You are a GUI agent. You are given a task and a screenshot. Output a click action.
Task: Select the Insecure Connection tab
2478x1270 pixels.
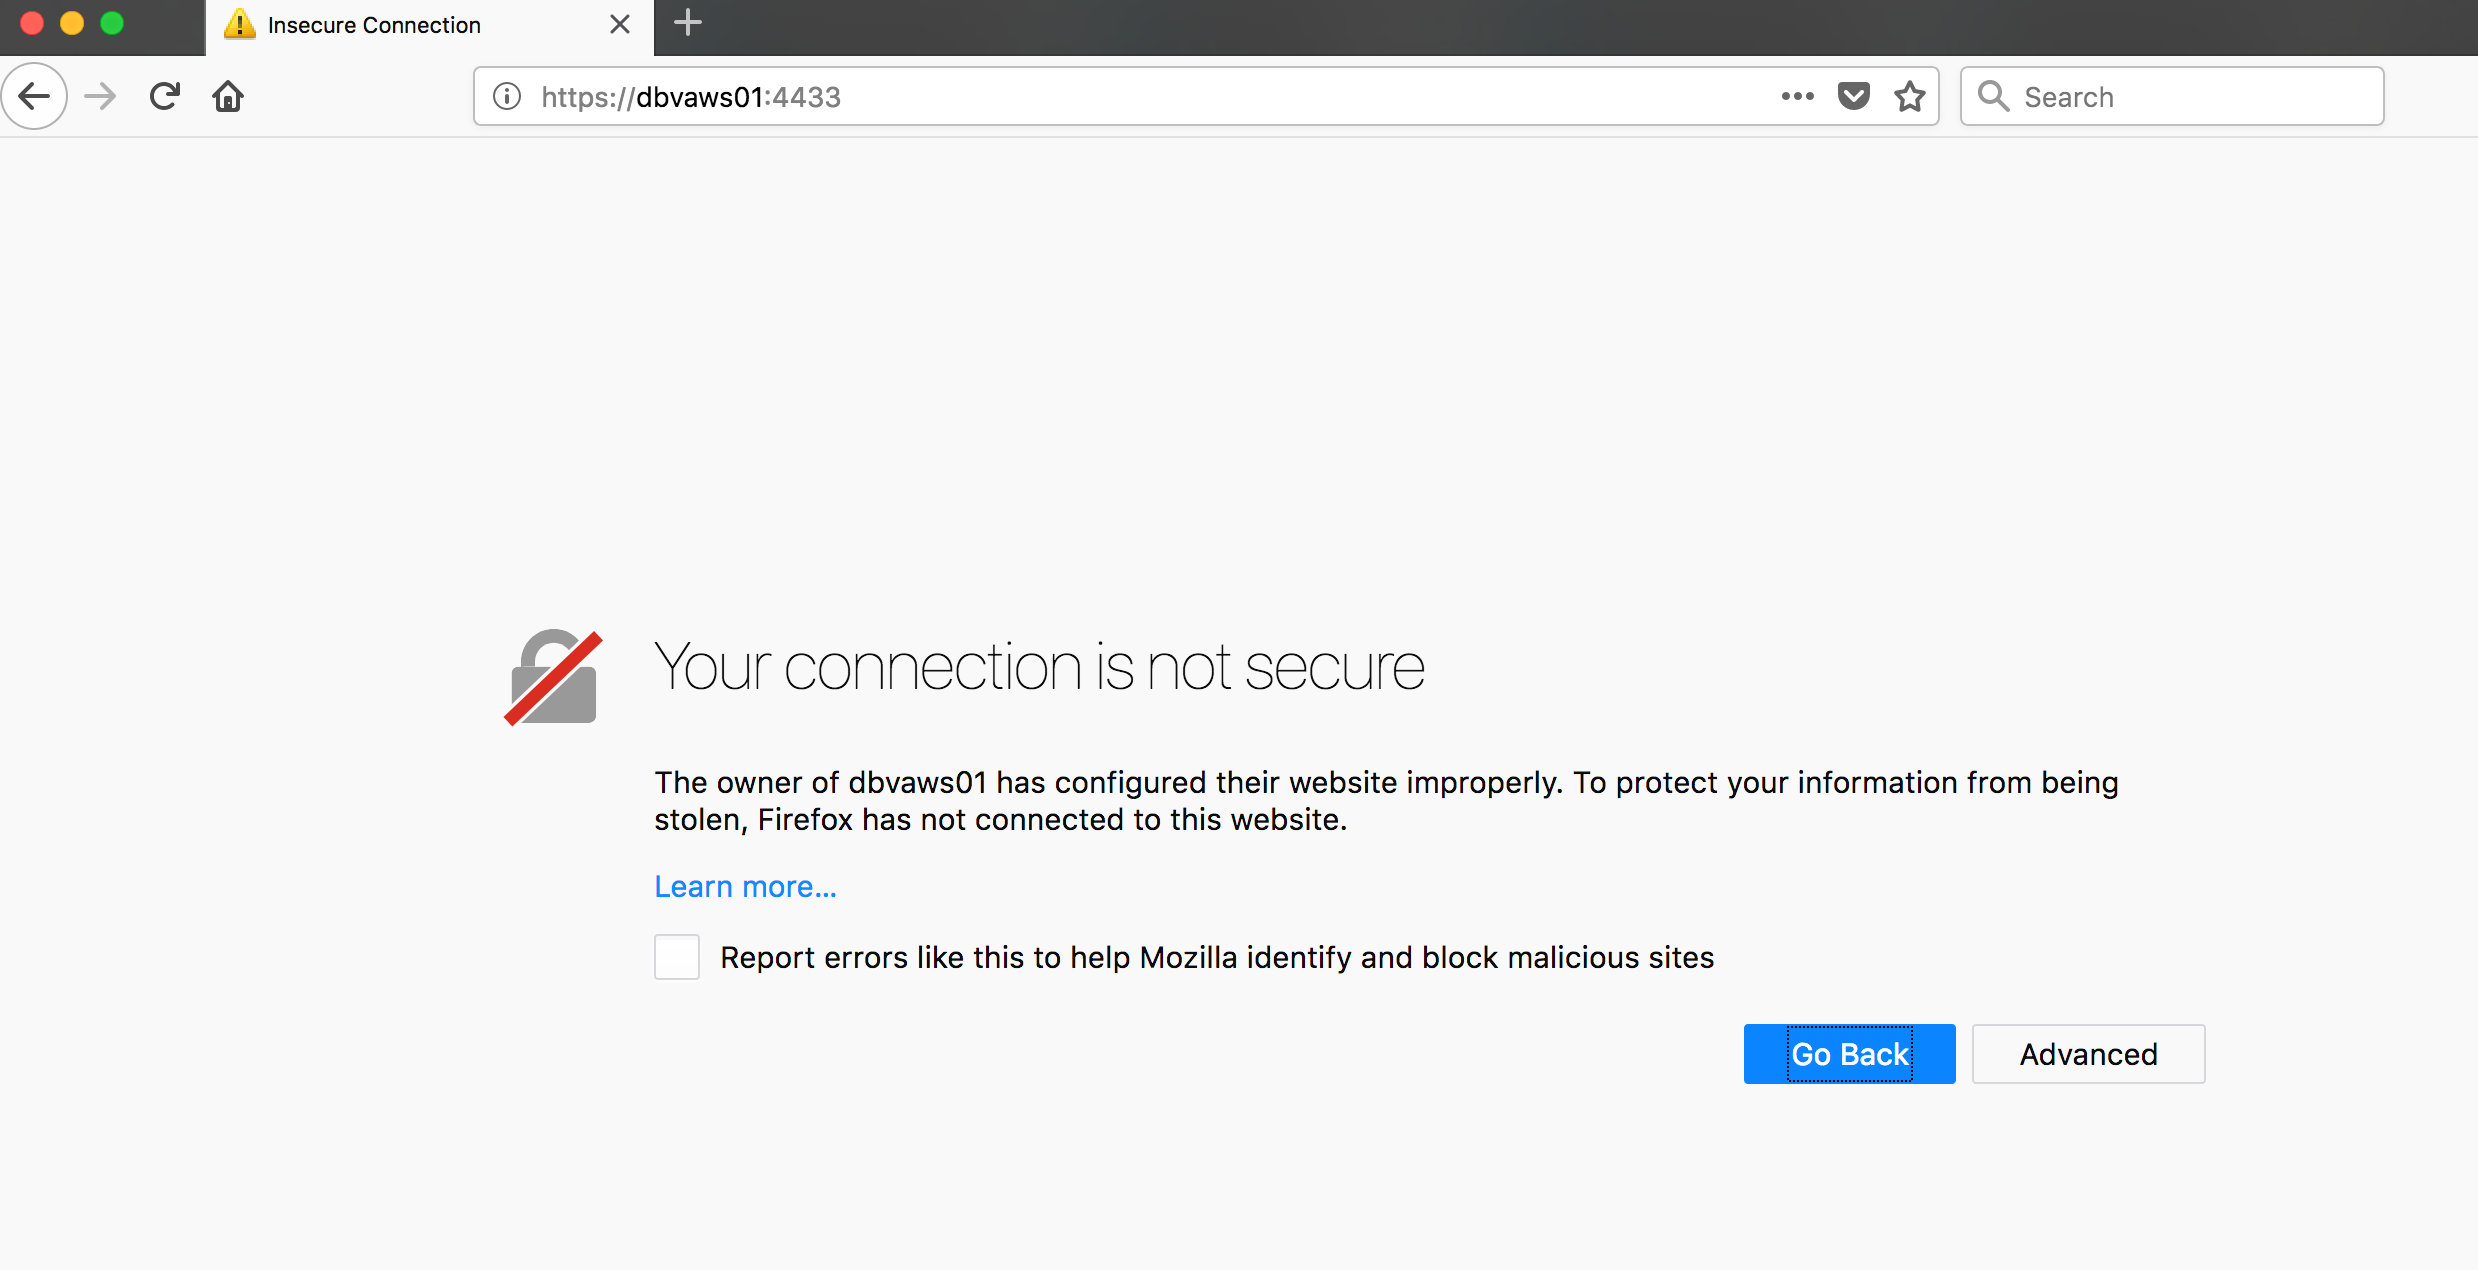point(430,27)
